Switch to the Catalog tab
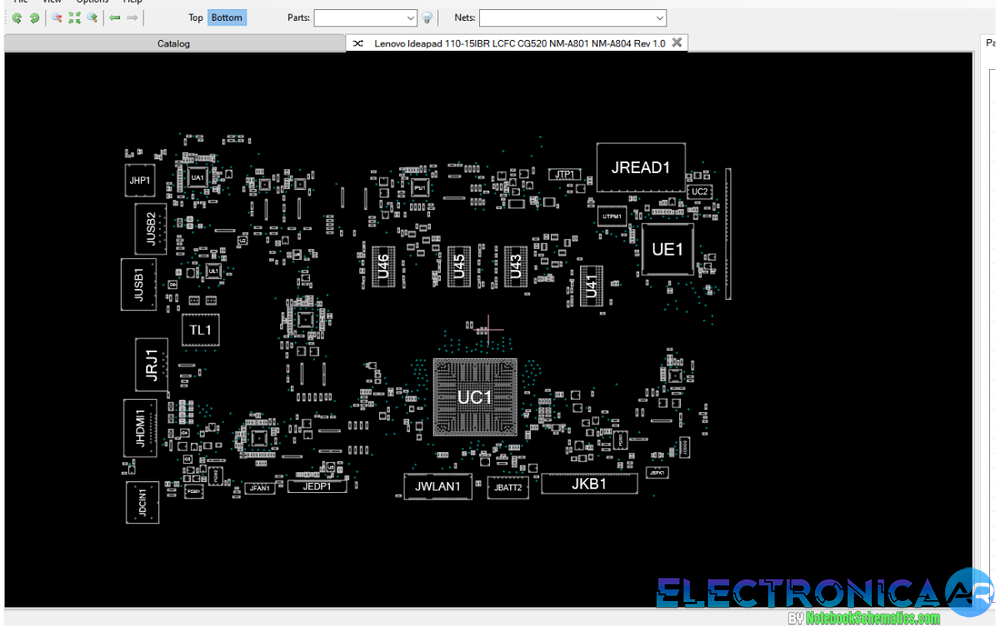This screenshot has height=632, width=1000. click(173, 43)
